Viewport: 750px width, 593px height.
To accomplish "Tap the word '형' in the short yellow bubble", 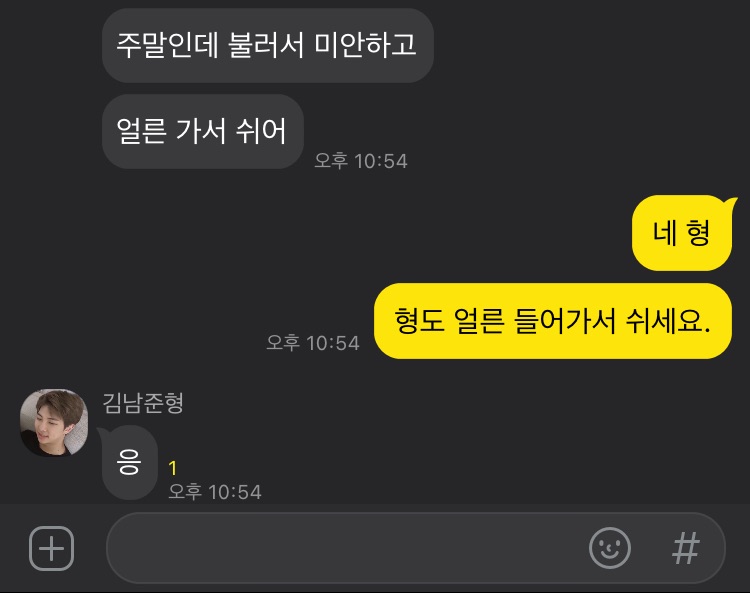I will click(x=698, y=233).
